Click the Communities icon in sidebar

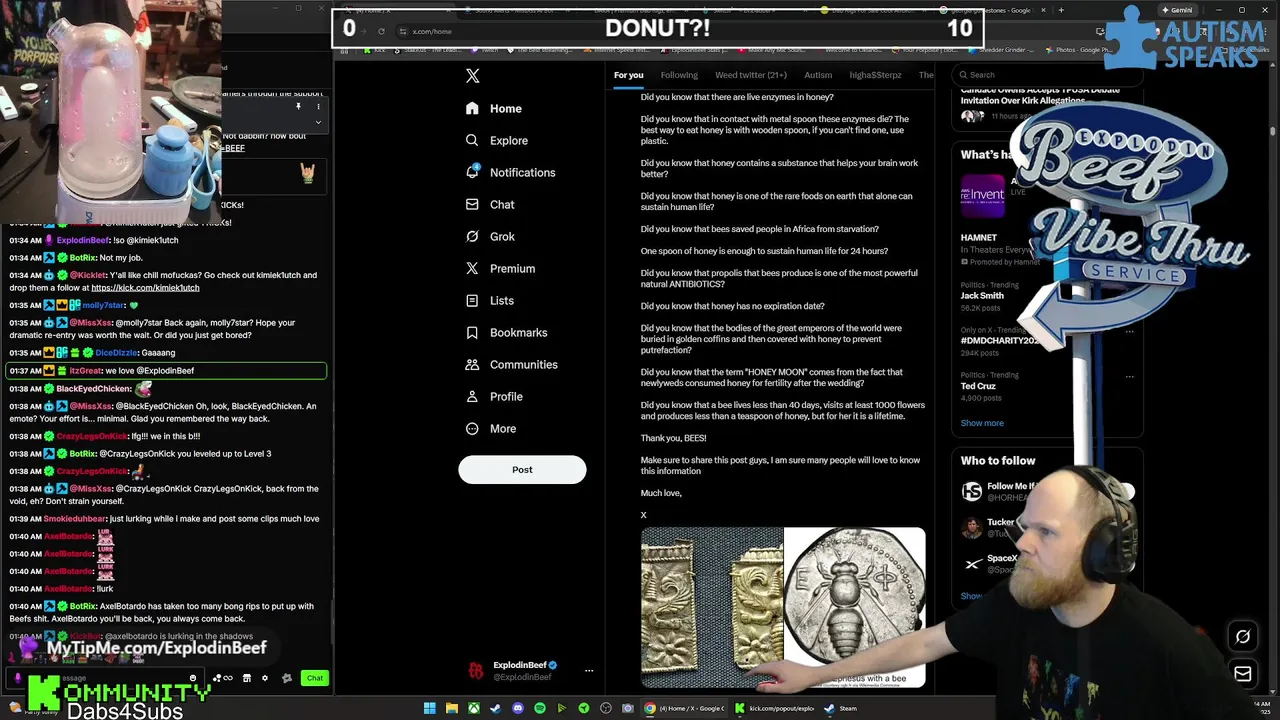coord(472,364)
